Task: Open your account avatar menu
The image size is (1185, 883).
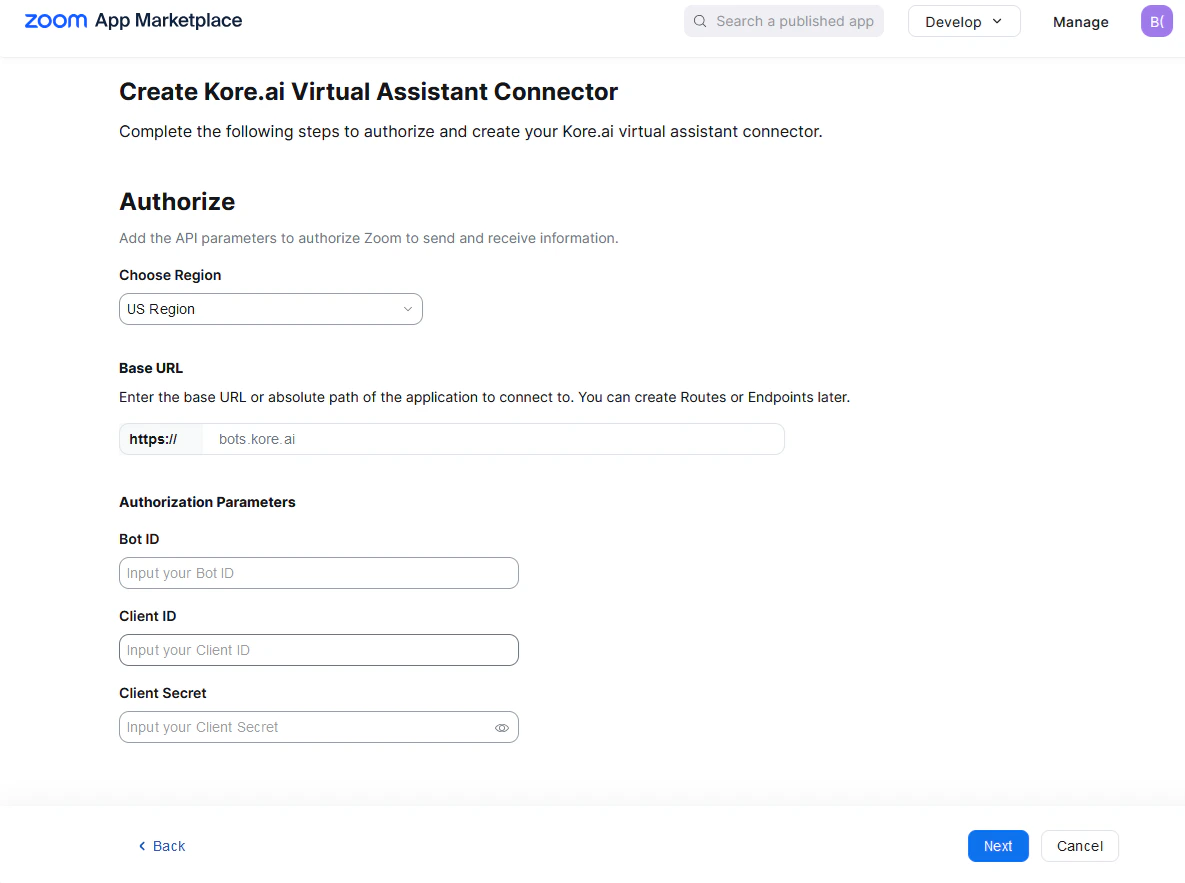Action: click(x=1156, y=20)
